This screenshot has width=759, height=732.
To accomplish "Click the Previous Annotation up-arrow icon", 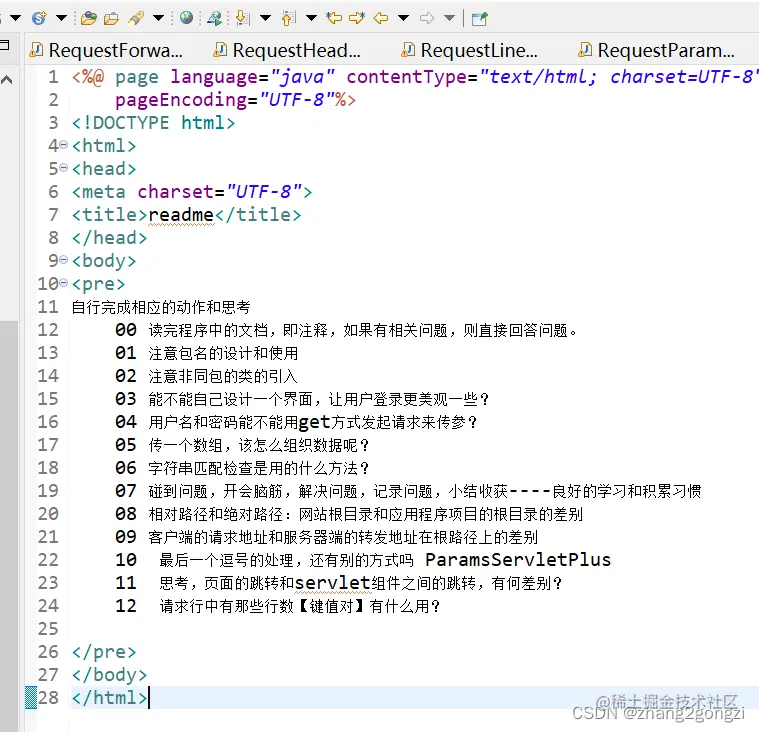I will click(288, 18).
